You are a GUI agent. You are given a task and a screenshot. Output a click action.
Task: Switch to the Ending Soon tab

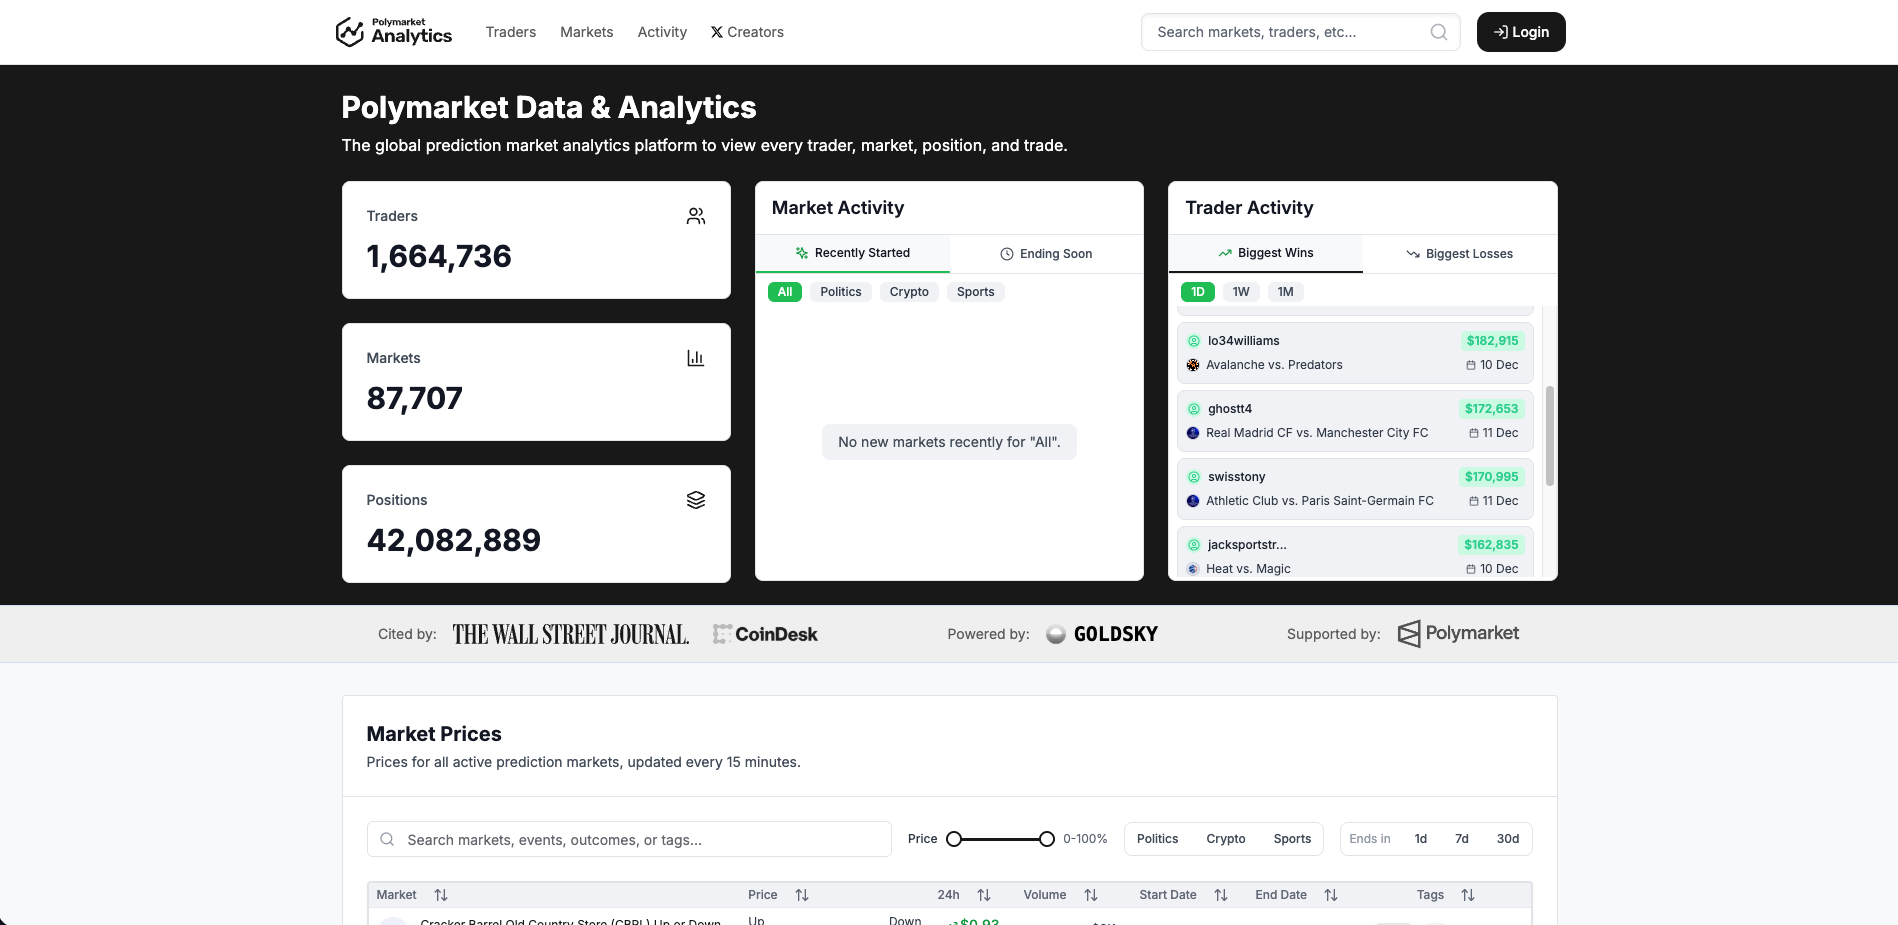tap(1046, 254)
